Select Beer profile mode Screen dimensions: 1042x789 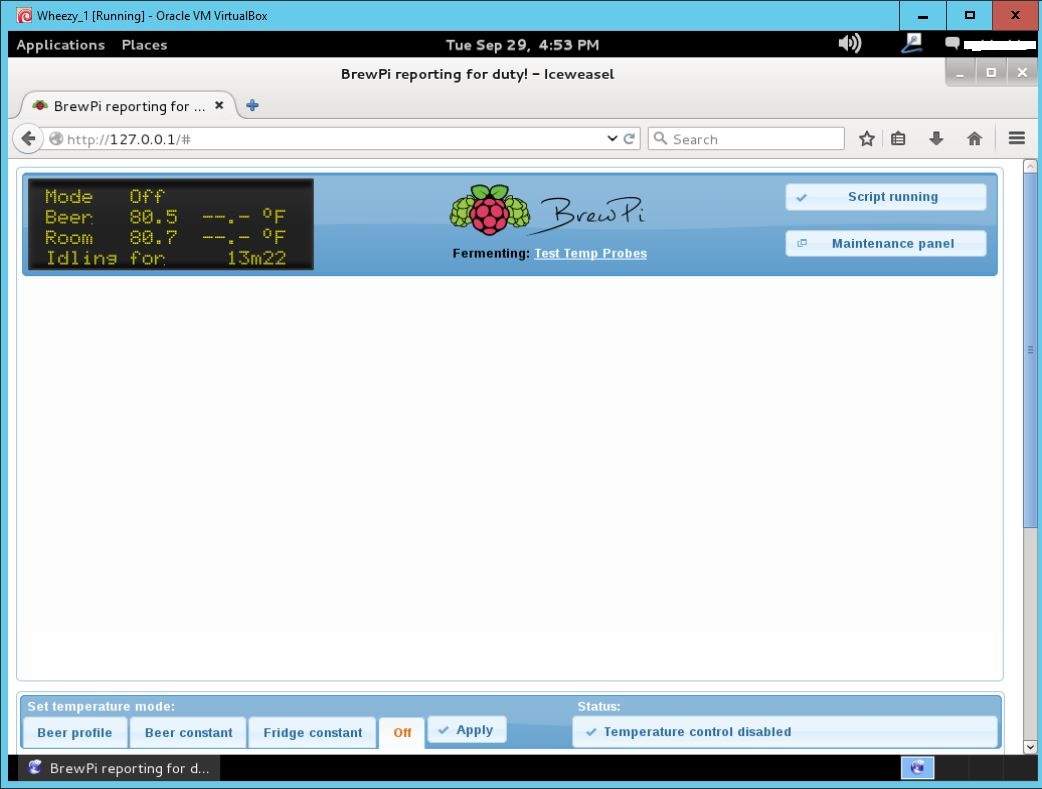tap(74, 733)
